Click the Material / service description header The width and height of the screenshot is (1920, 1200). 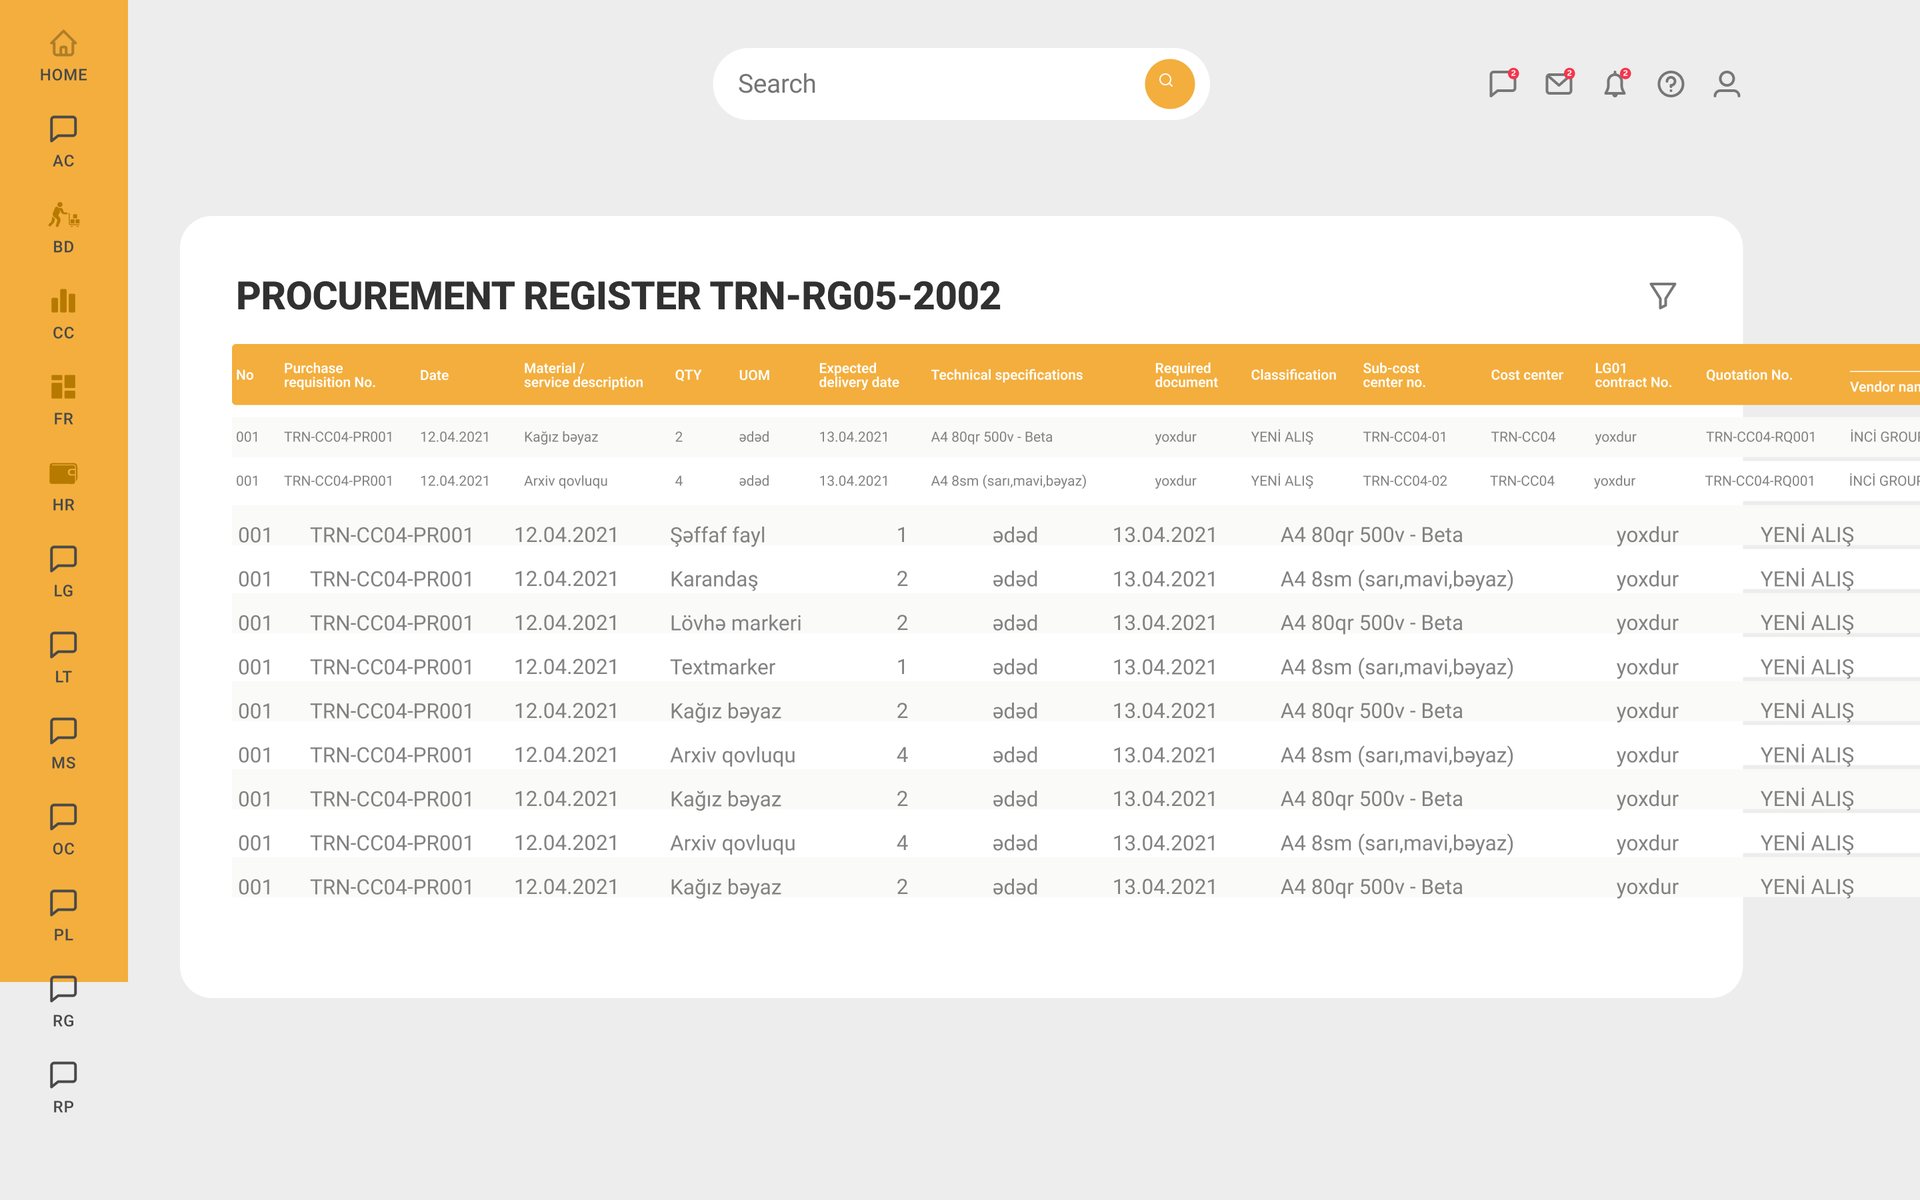pyautogui.click(x=583, y=375)
